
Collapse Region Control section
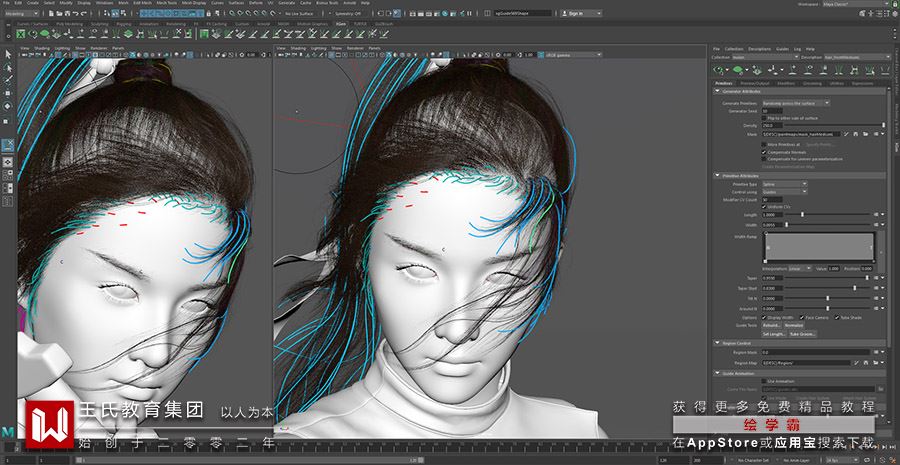[x=717, y=343]
